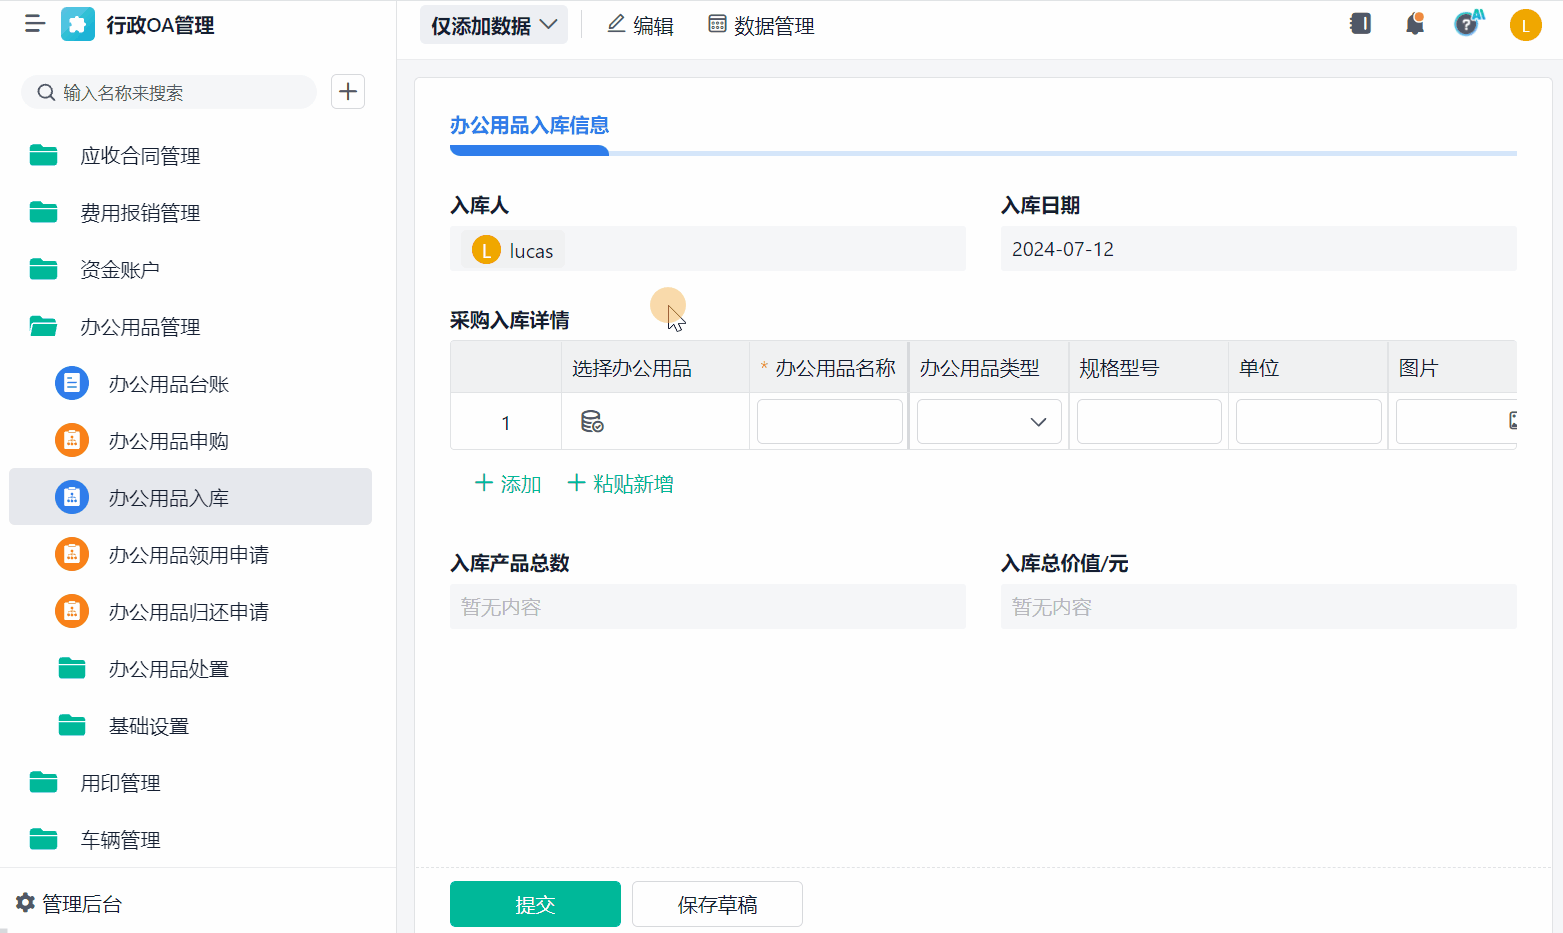This screenshot has width=1563, height=933.
Task: Click the image upload icon in 图片 column
Action: coord(1512,421)
